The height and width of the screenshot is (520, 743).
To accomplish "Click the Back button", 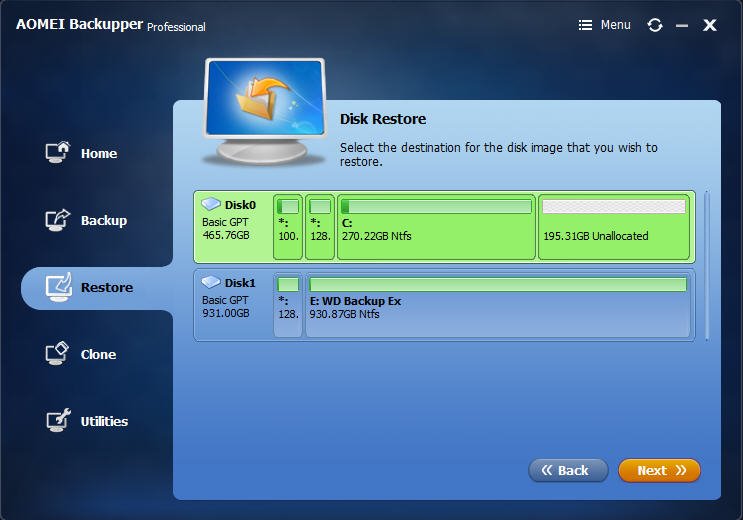I will click(x=568, y=470).
